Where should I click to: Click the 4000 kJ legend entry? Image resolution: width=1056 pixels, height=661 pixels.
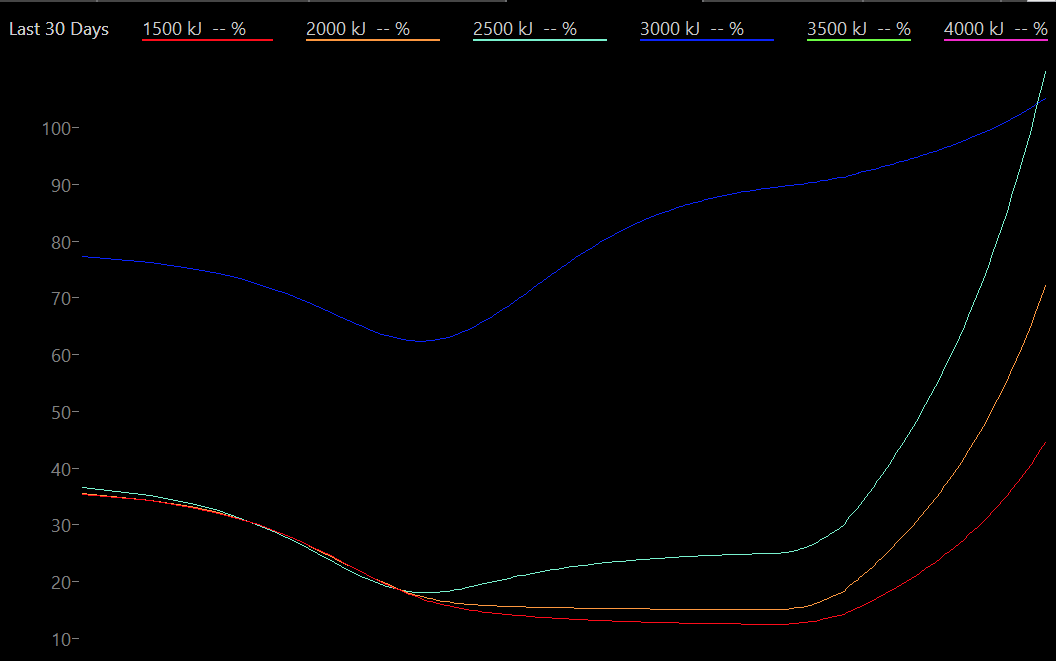point(995,29)
